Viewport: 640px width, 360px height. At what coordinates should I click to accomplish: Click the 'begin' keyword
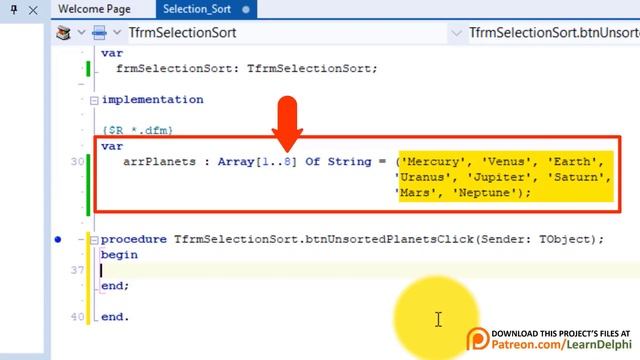pos(119,255)
